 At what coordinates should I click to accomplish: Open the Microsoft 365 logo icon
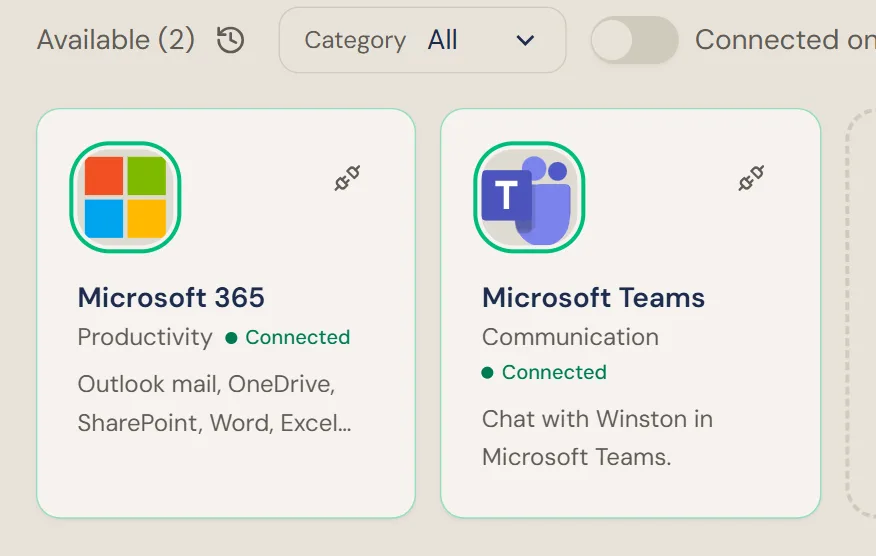point(125,197)
